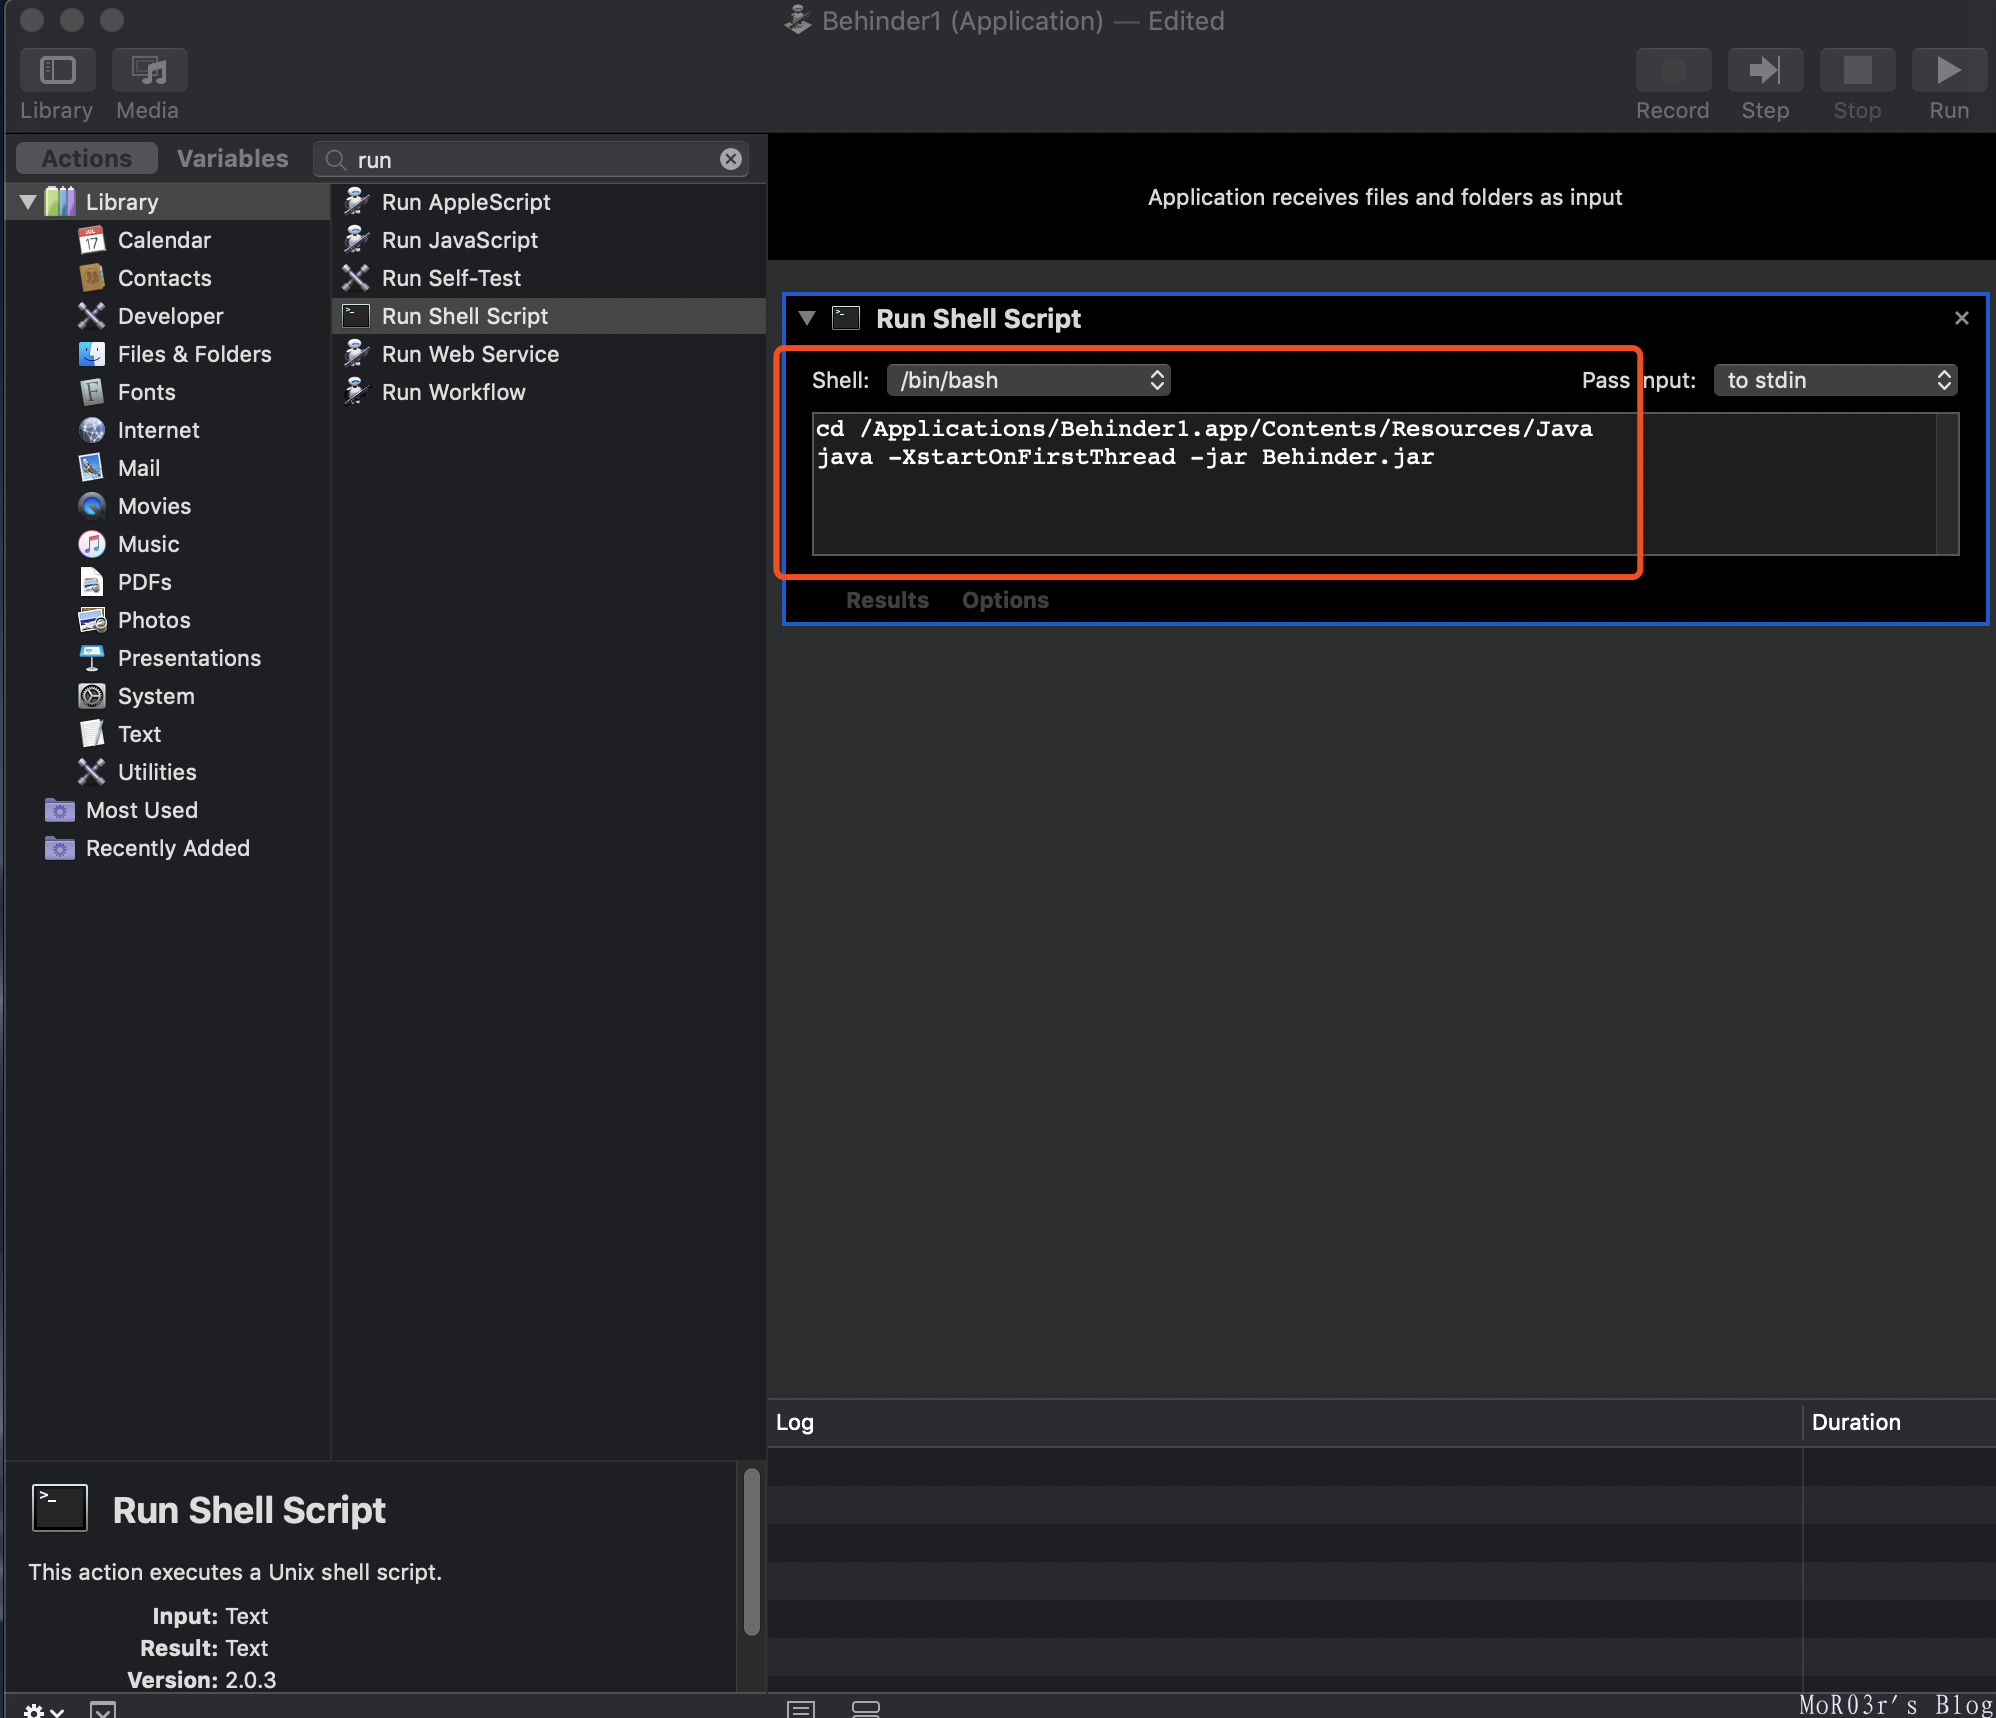Screen dimensions: 1996x1718
Task: Open the Media browser toolbar button
Action: tap(149, 70)
